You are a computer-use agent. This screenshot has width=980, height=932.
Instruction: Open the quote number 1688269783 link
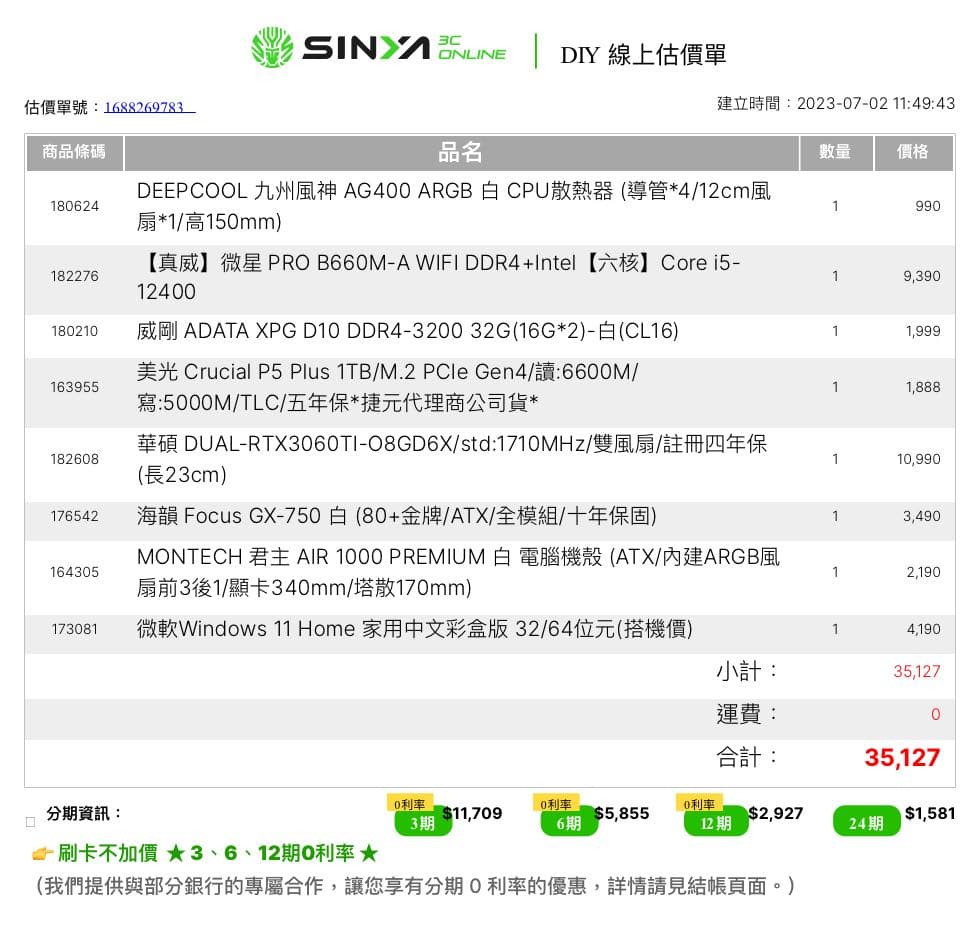pyautogui.click(x=149, y=107)
